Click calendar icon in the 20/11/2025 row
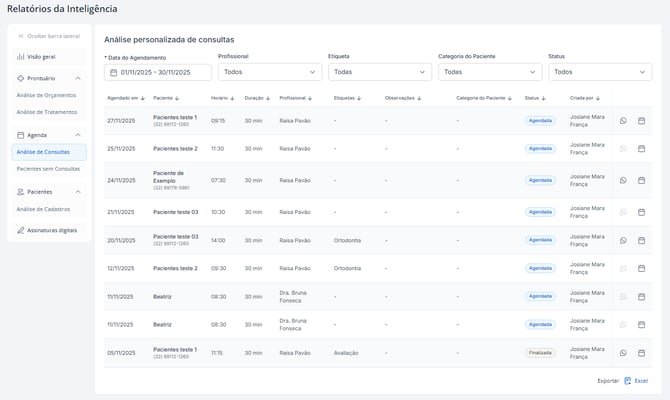The width and height of the screenshot is (670, 400). click(641, 240)
